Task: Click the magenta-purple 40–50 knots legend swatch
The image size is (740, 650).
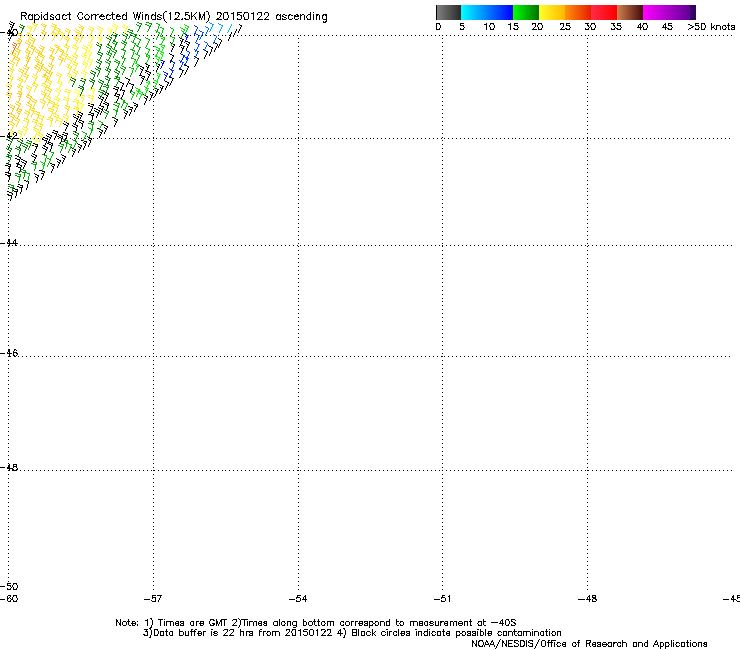Action: [669, 12]
